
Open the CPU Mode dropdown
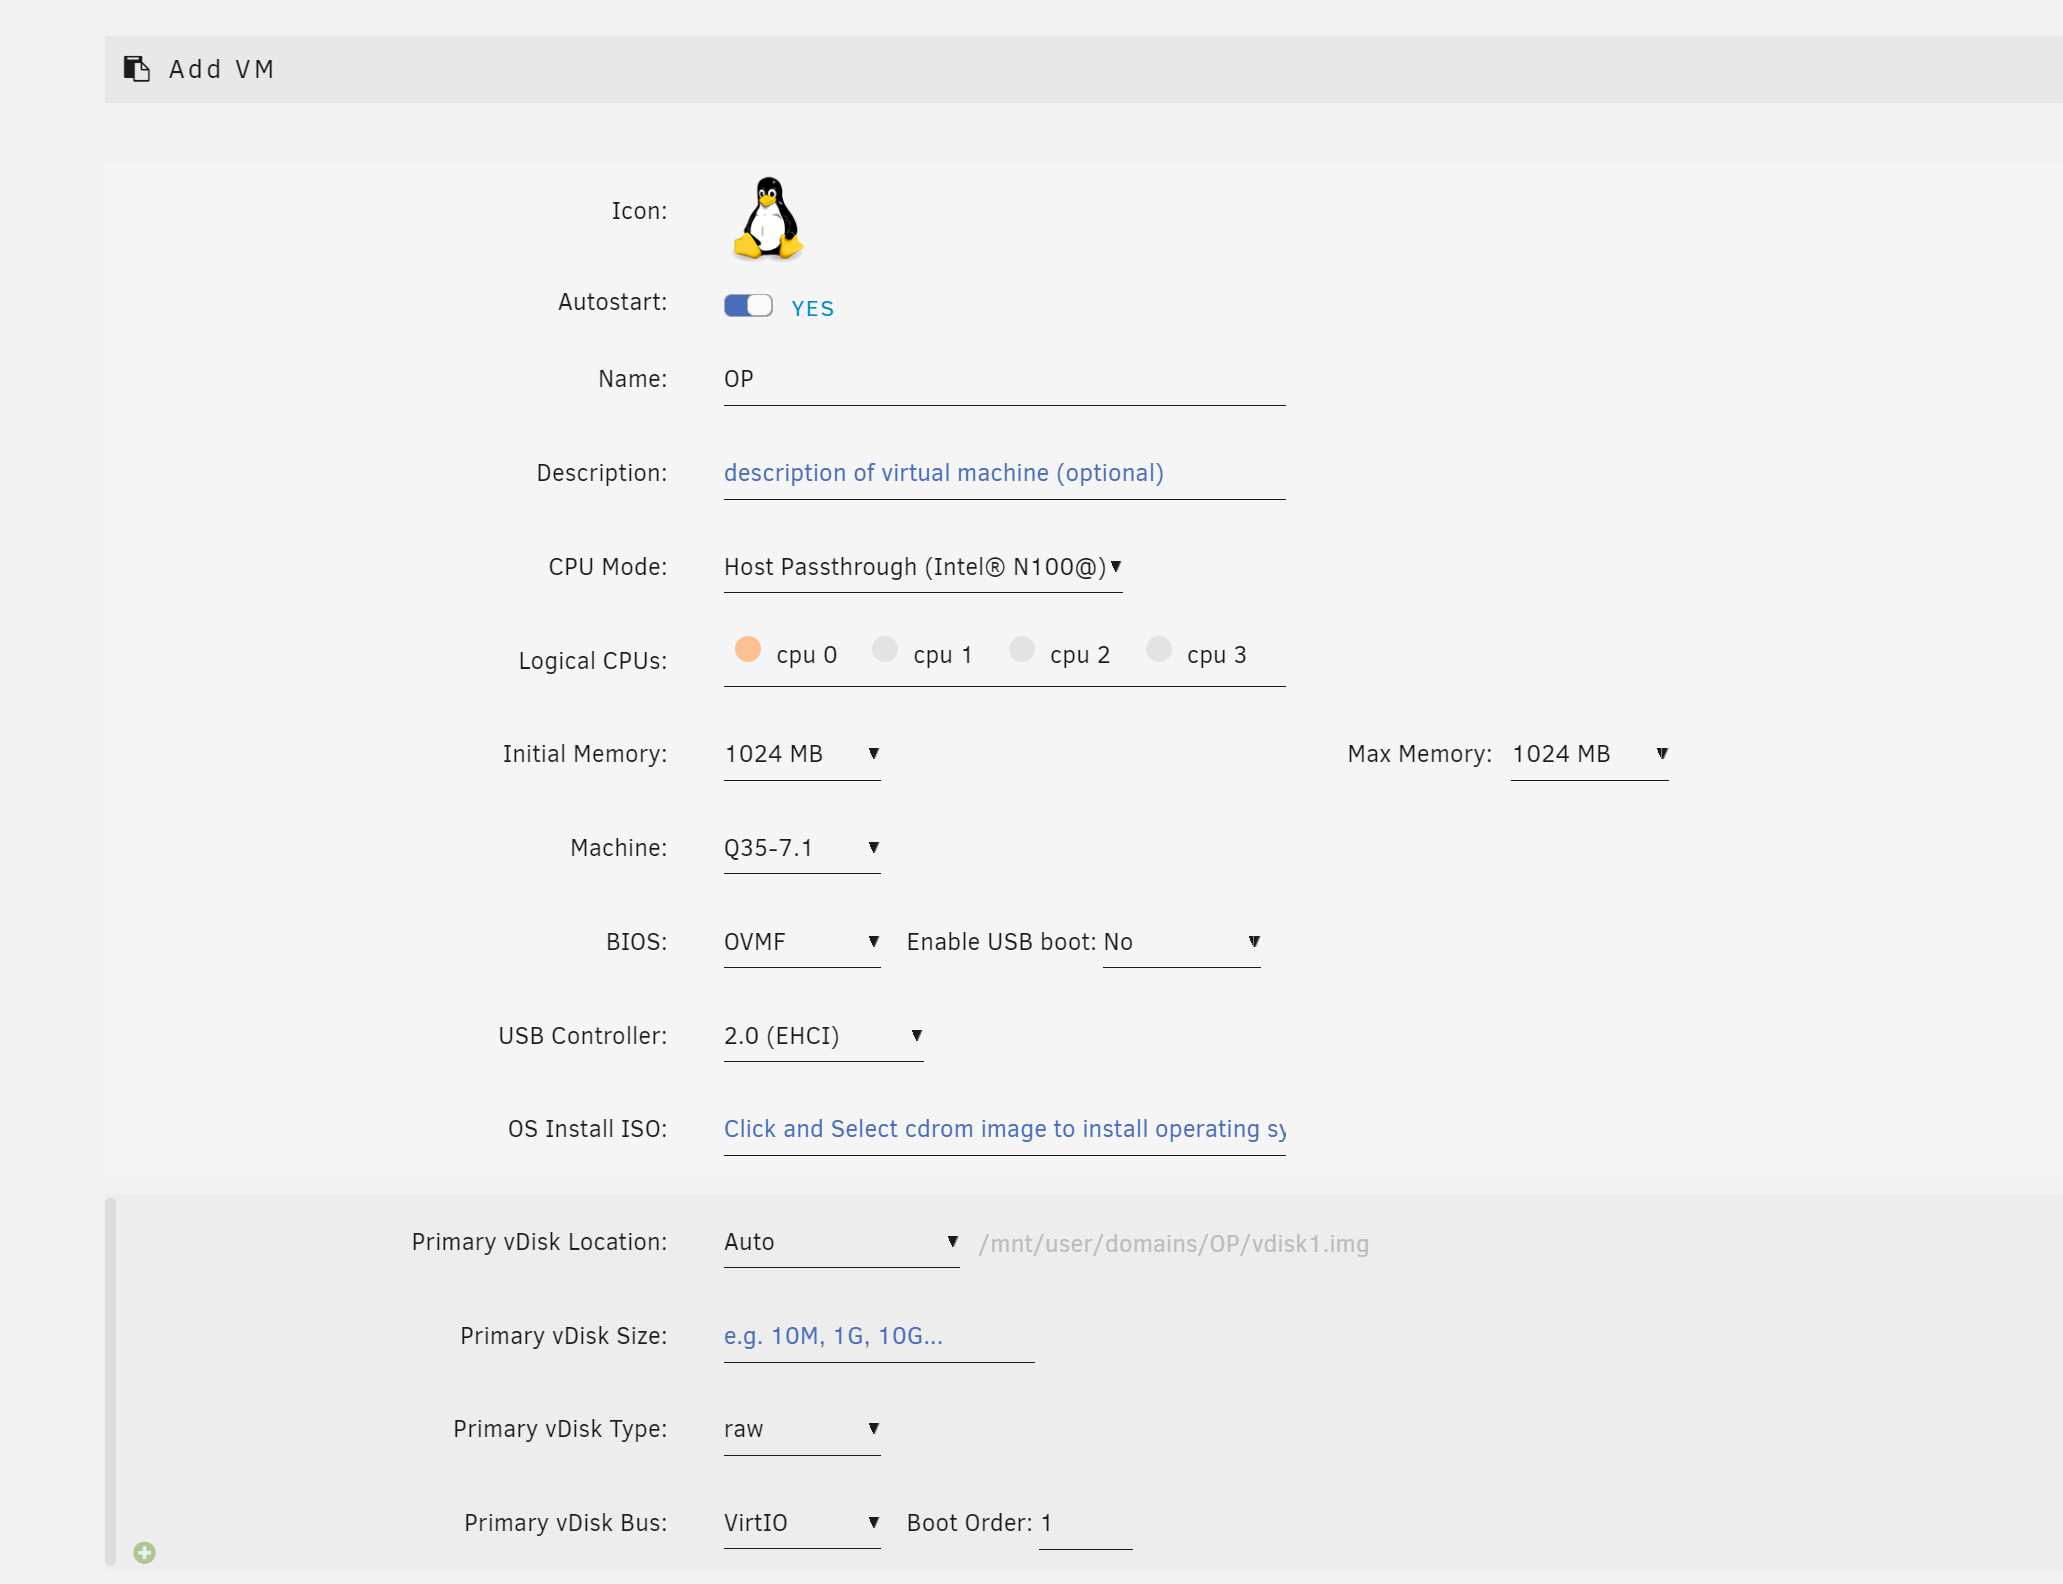(x=922, y=567)
